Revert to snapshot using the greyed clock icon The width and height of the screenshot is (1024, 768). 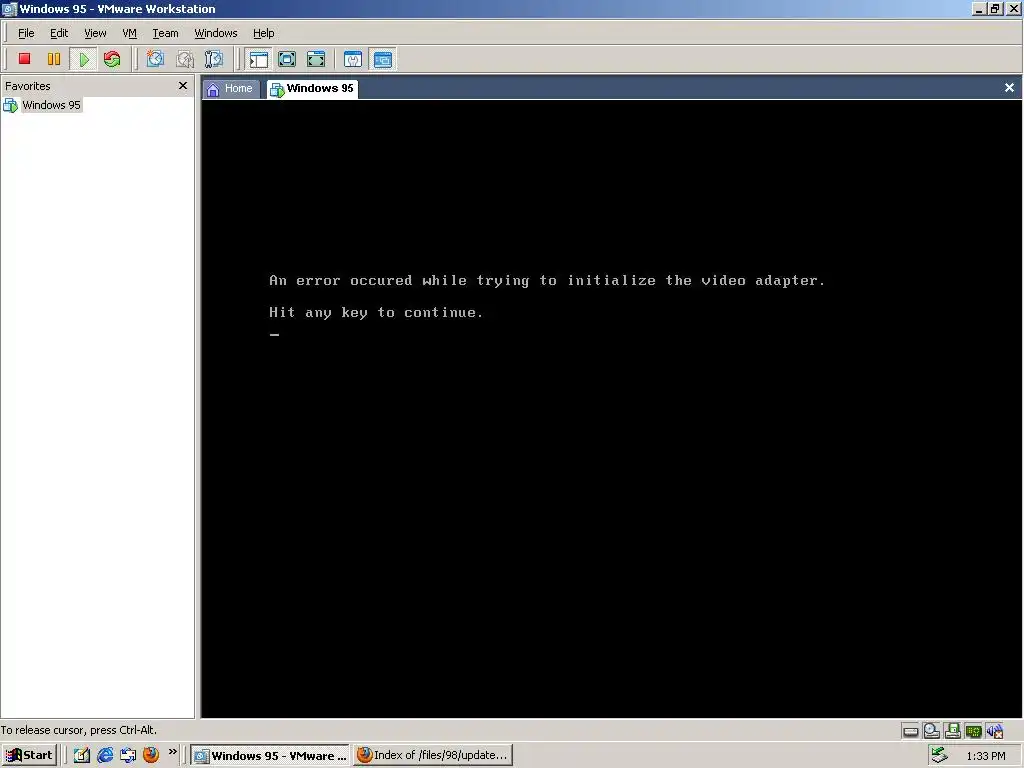tap(185, 59)
